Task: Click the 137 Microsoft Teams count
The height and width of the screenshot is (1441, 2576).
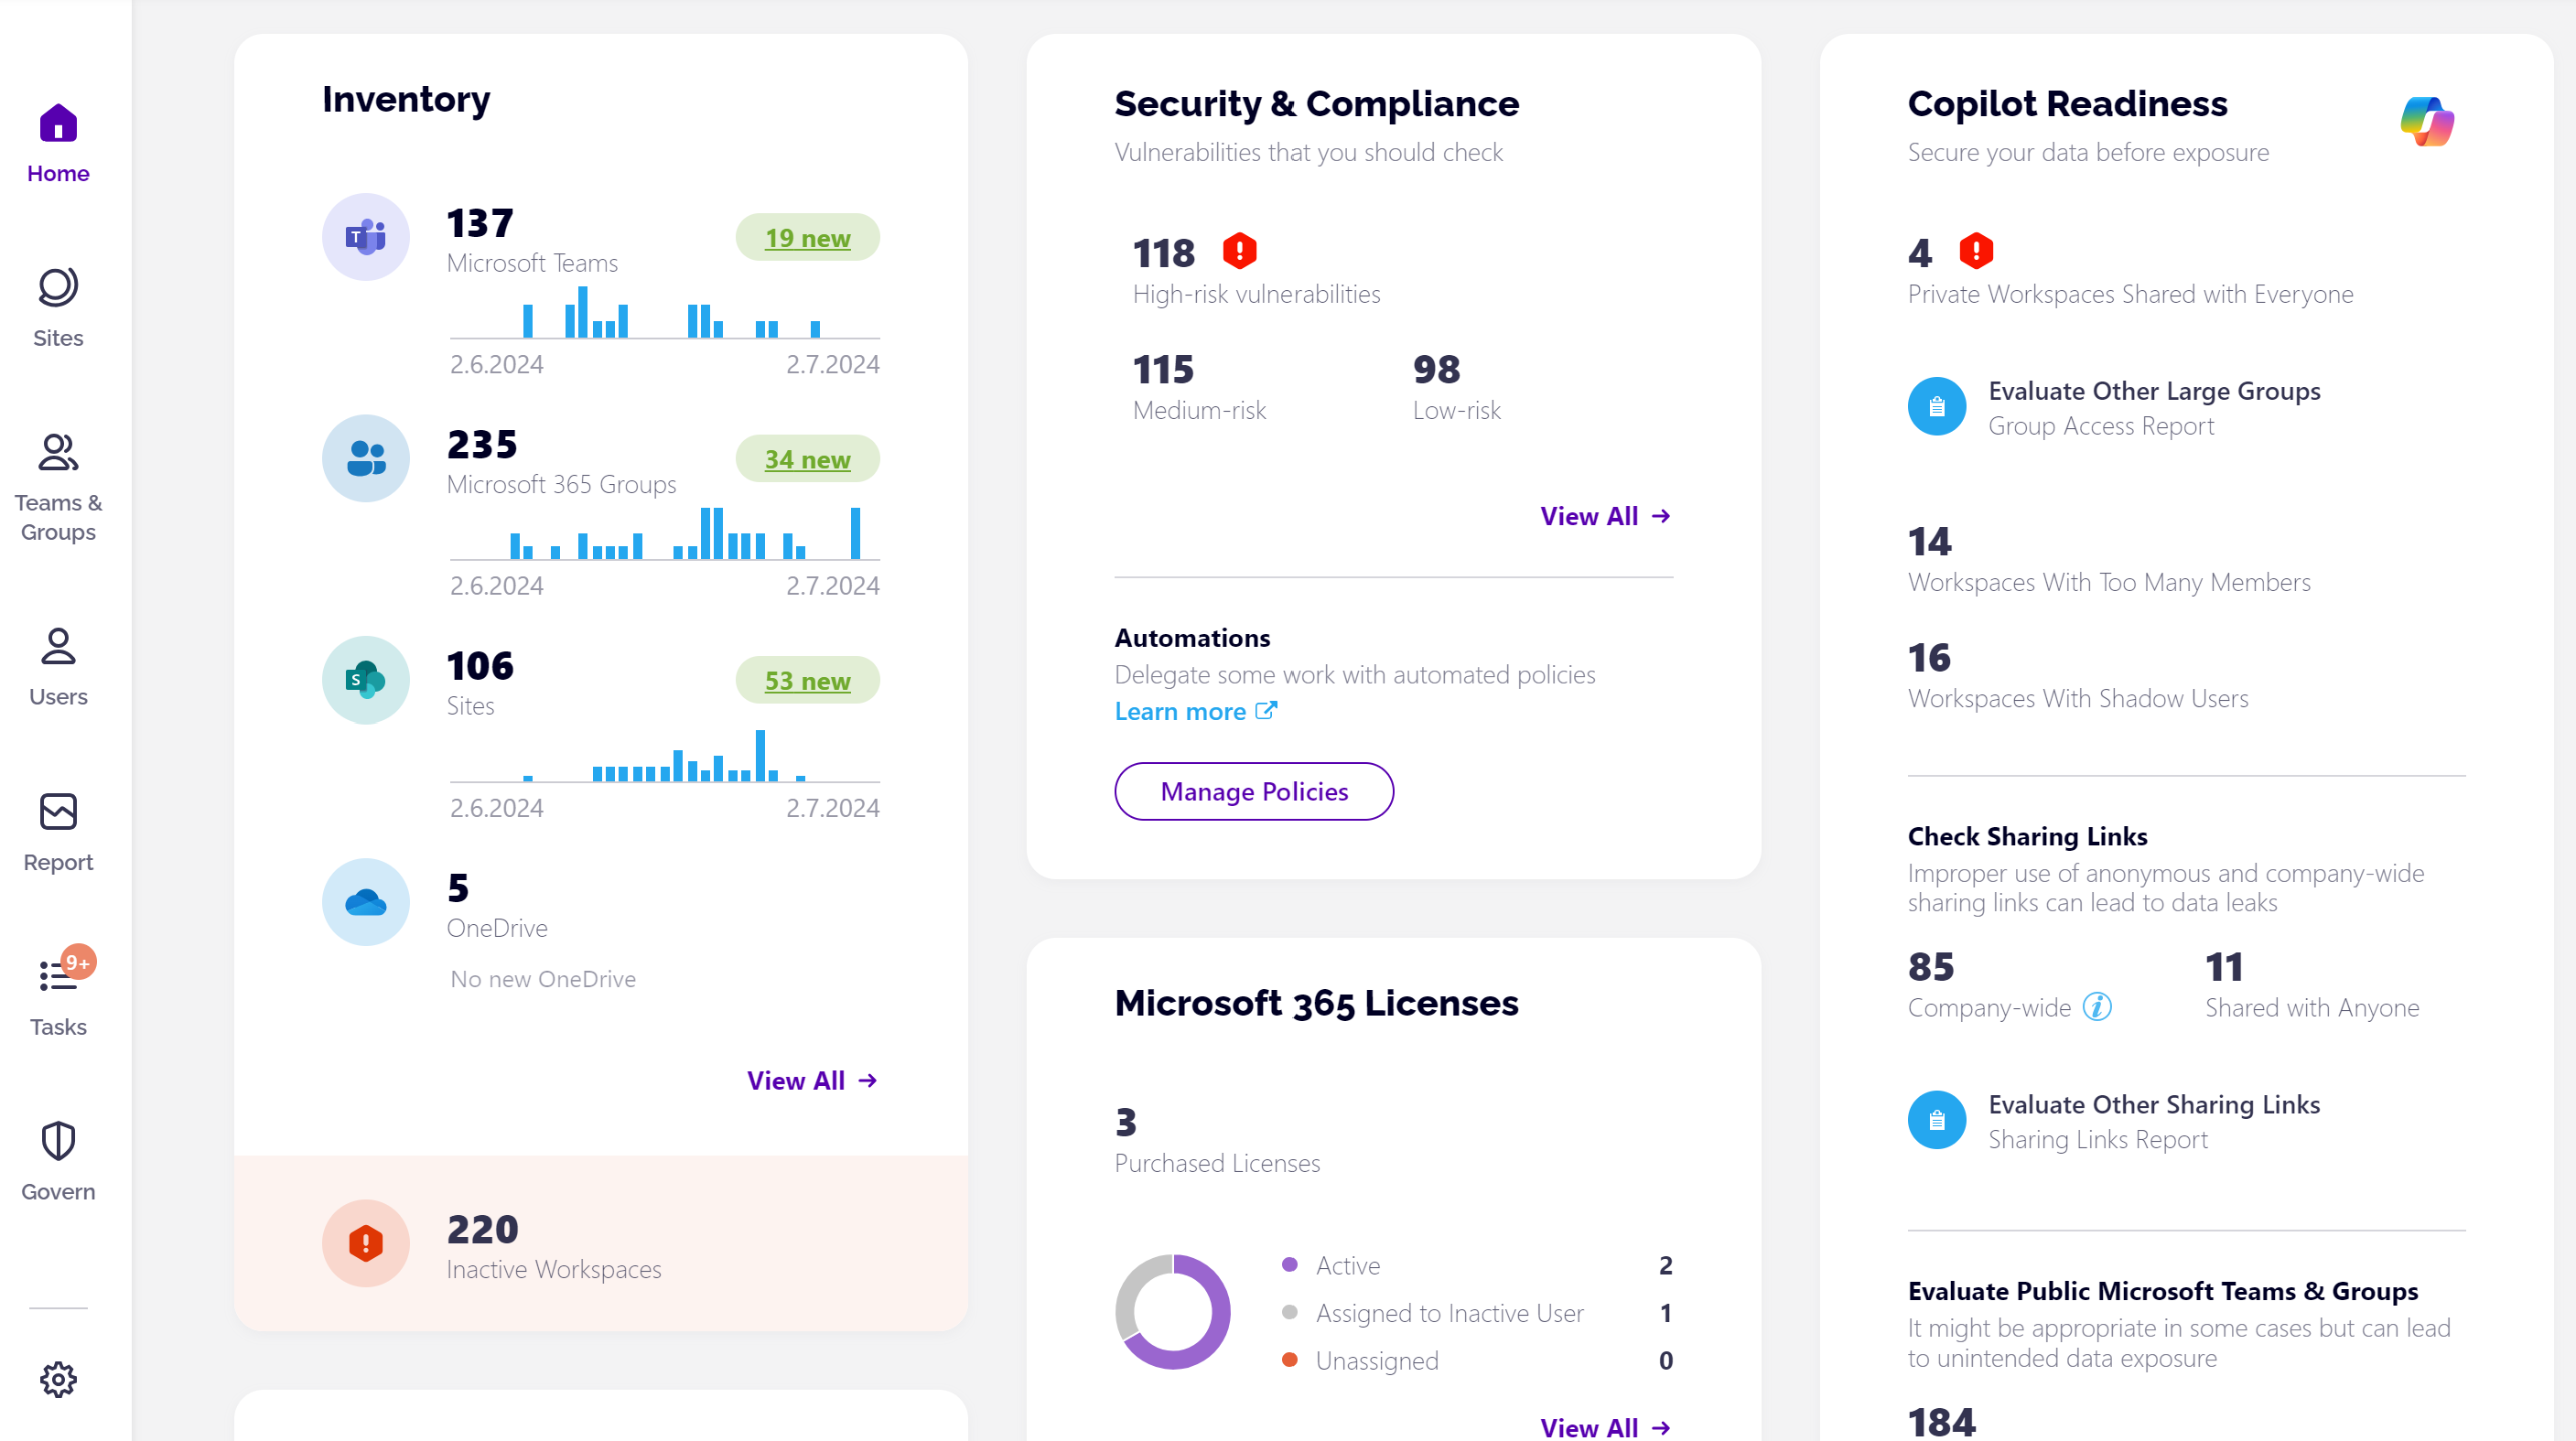Action: pos(480,222)
